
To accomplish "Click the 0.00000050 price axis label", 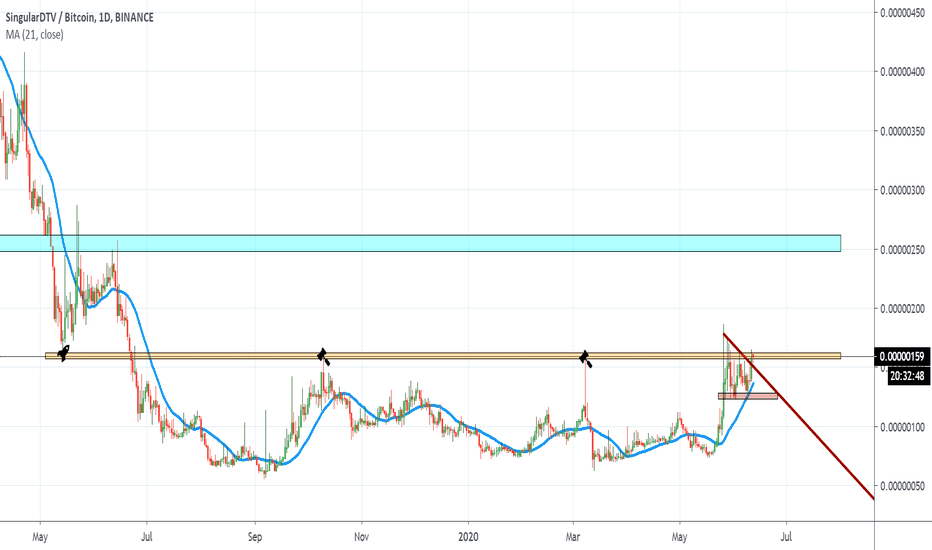I will coord(902,486).
